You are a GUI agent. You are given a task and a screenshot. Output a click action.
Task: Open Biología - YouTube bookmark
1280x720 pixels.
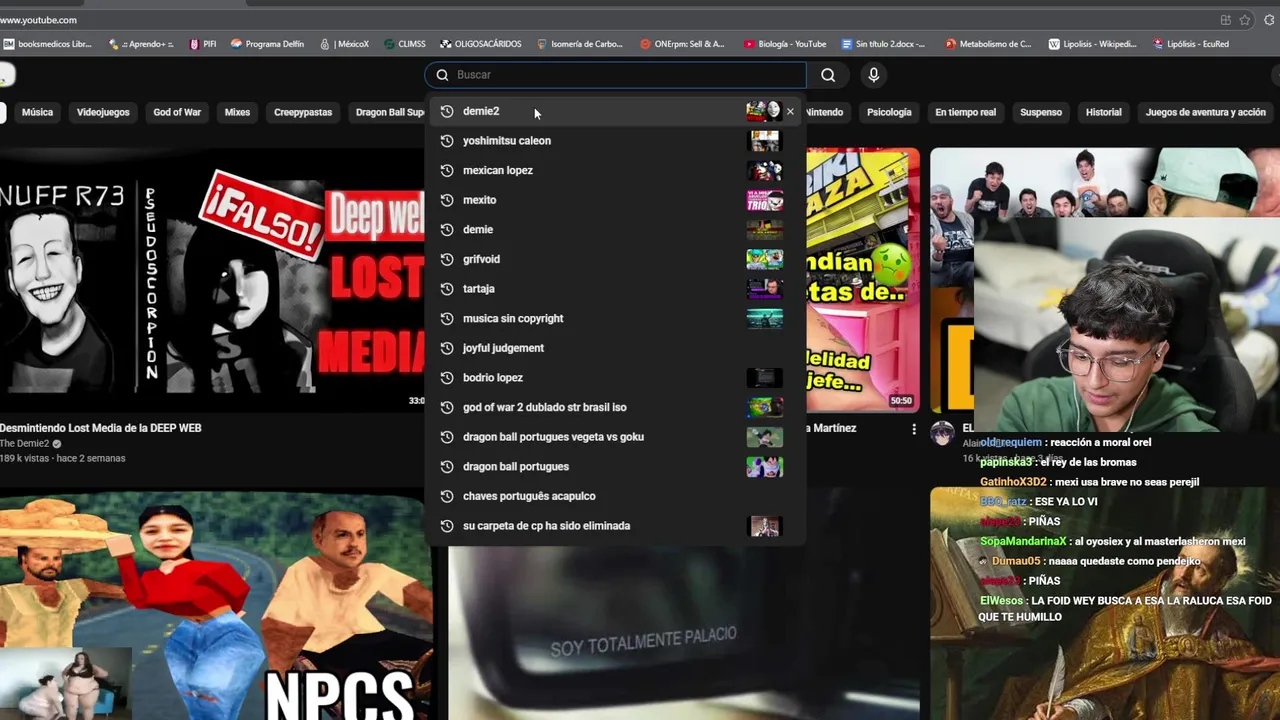[x=785, y=44]
